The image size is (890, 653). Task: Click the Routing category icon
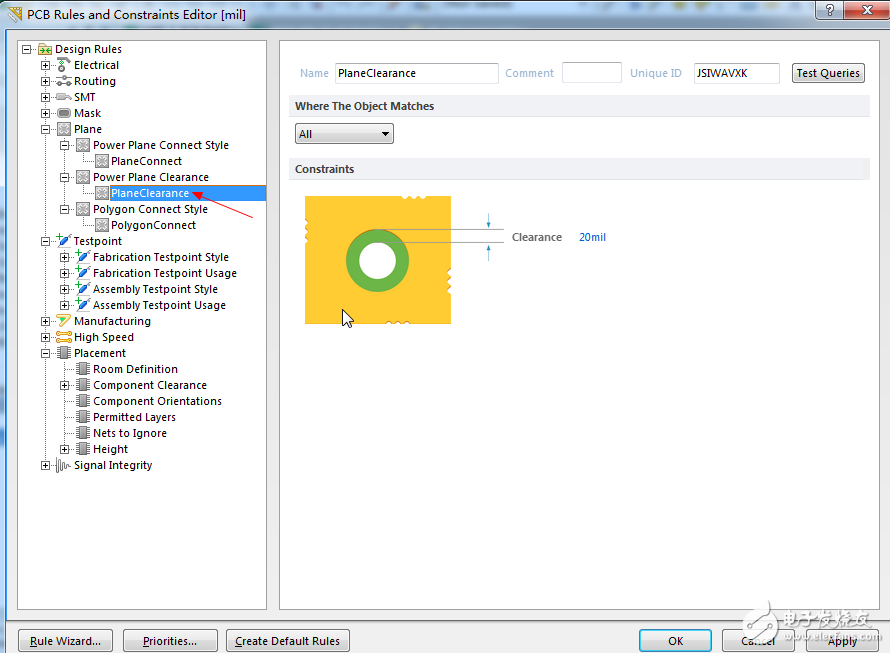click(64, 81)
